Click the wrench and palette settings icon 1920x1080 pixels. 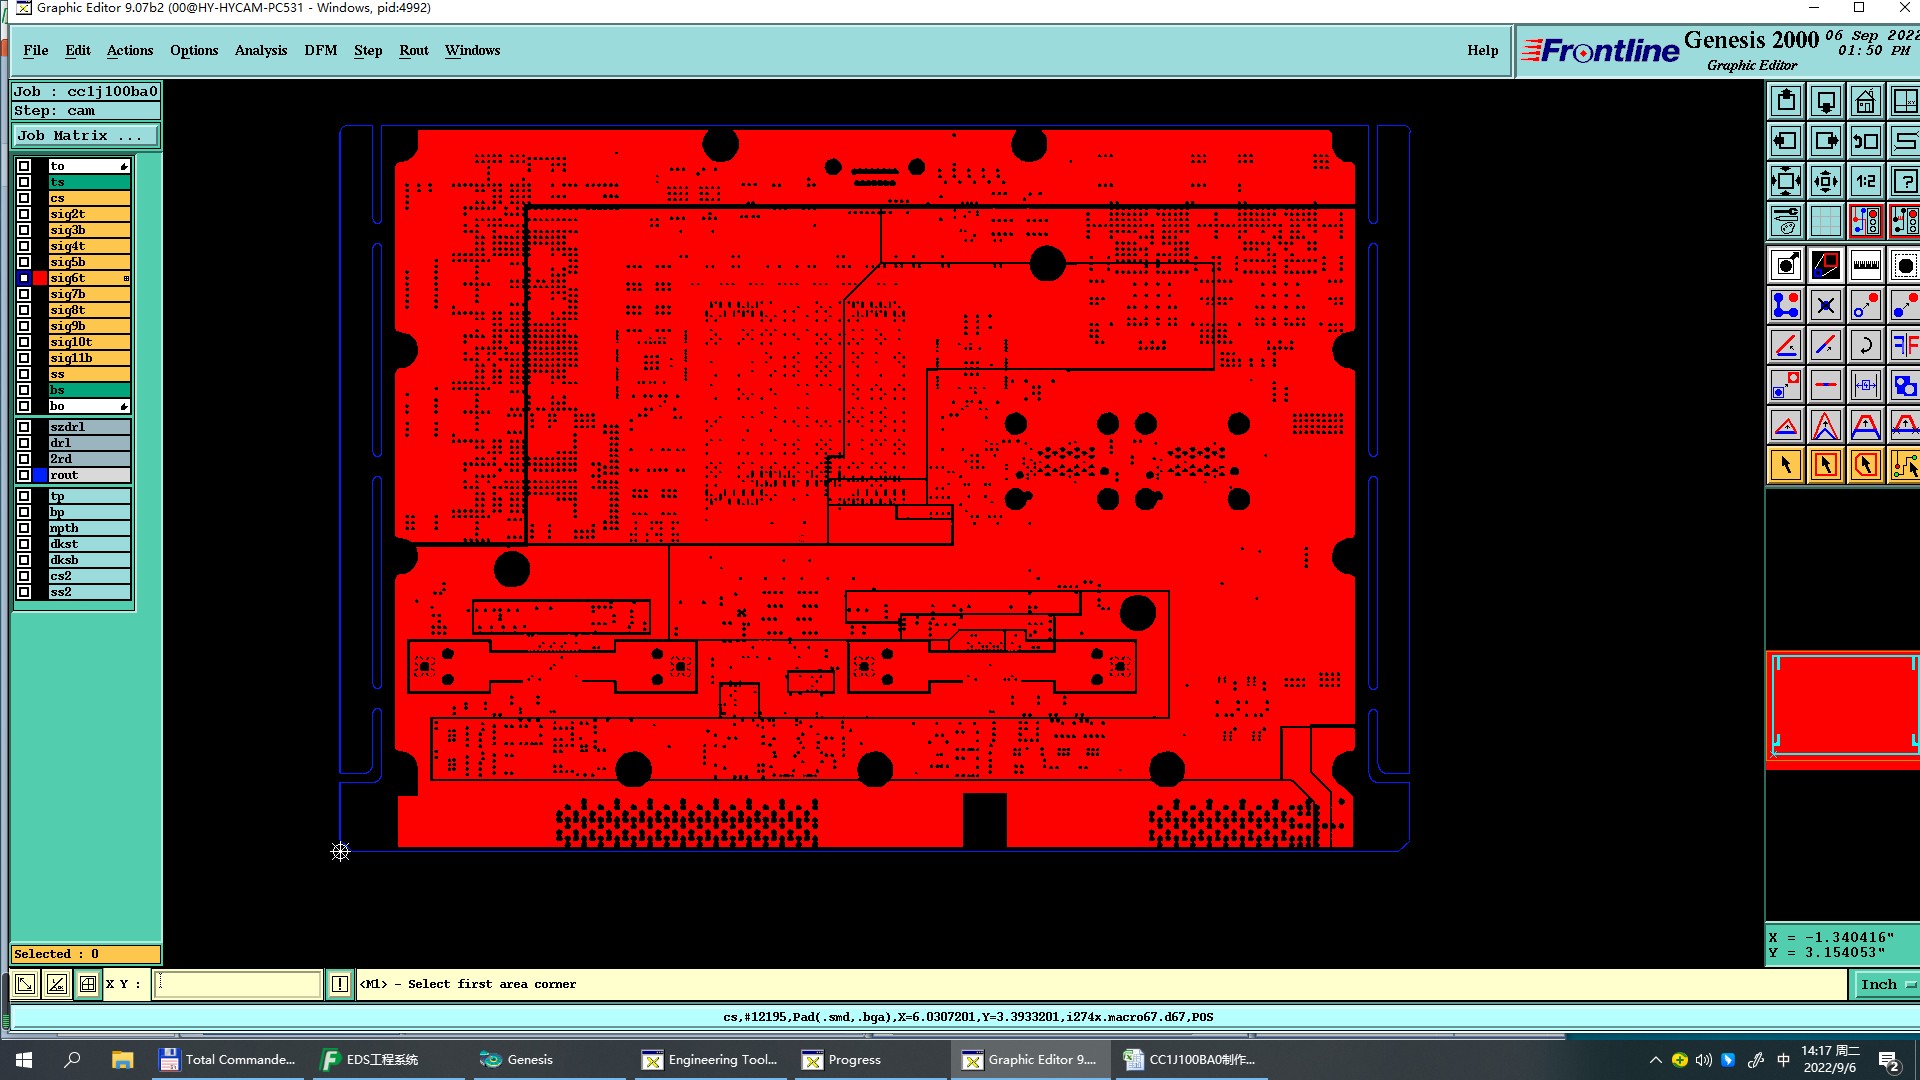tap(1786, 222)
